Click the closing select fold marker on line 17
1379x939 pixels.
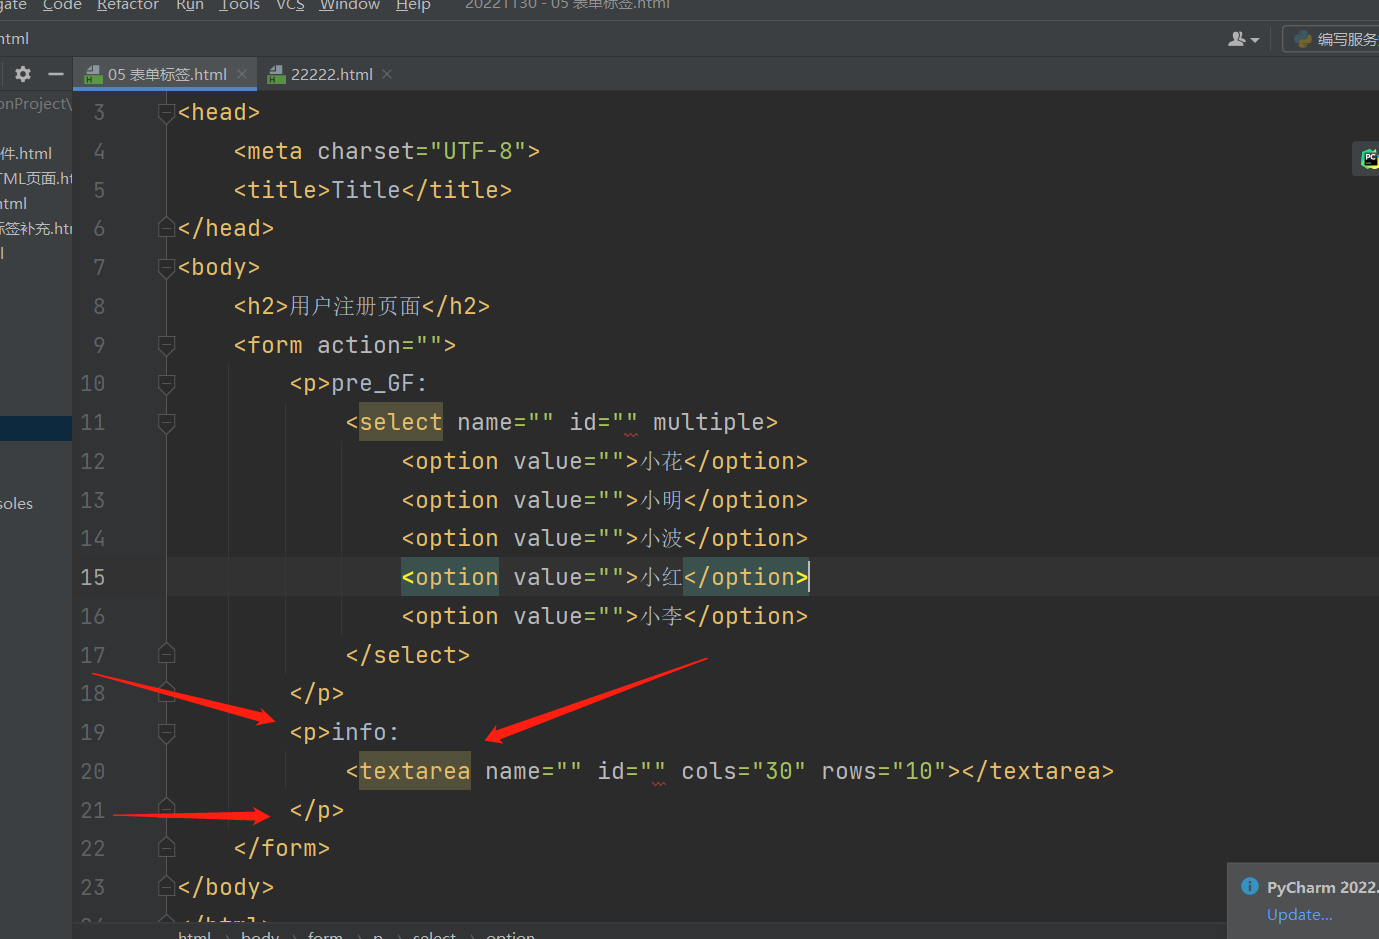(x=167, y=655)
